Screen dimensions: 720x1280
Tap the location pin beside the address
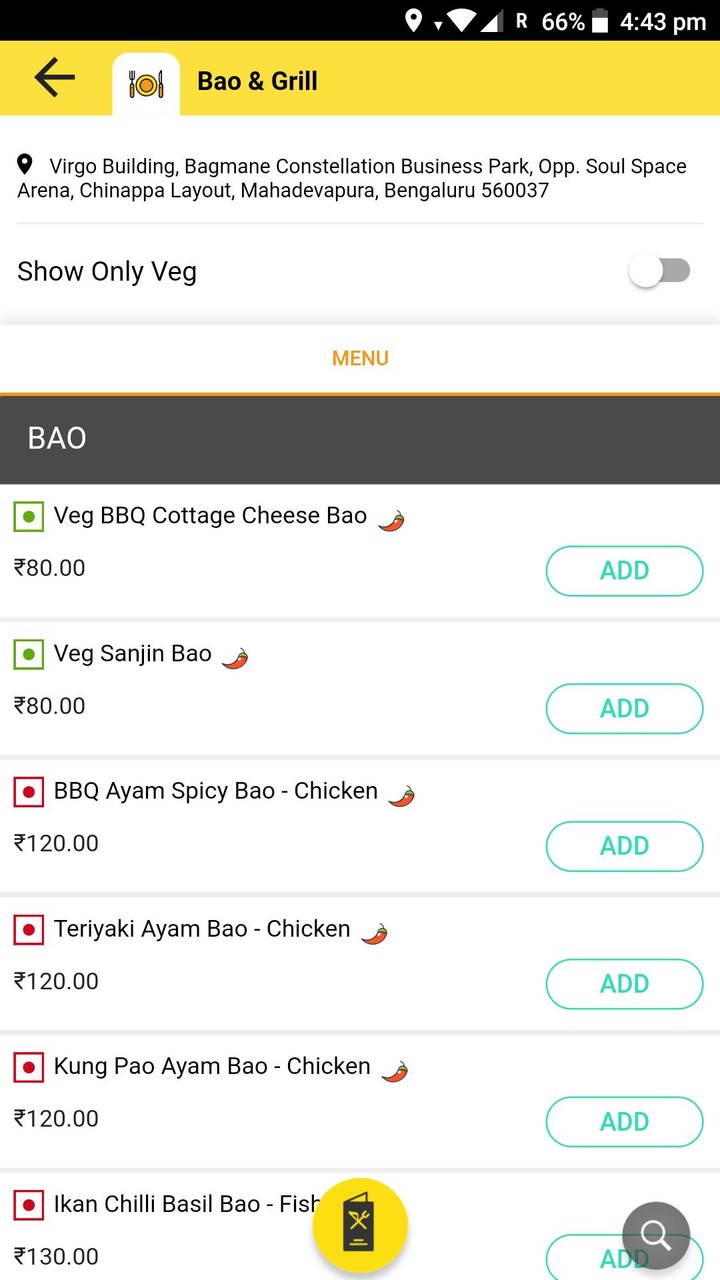pos(26,164)
